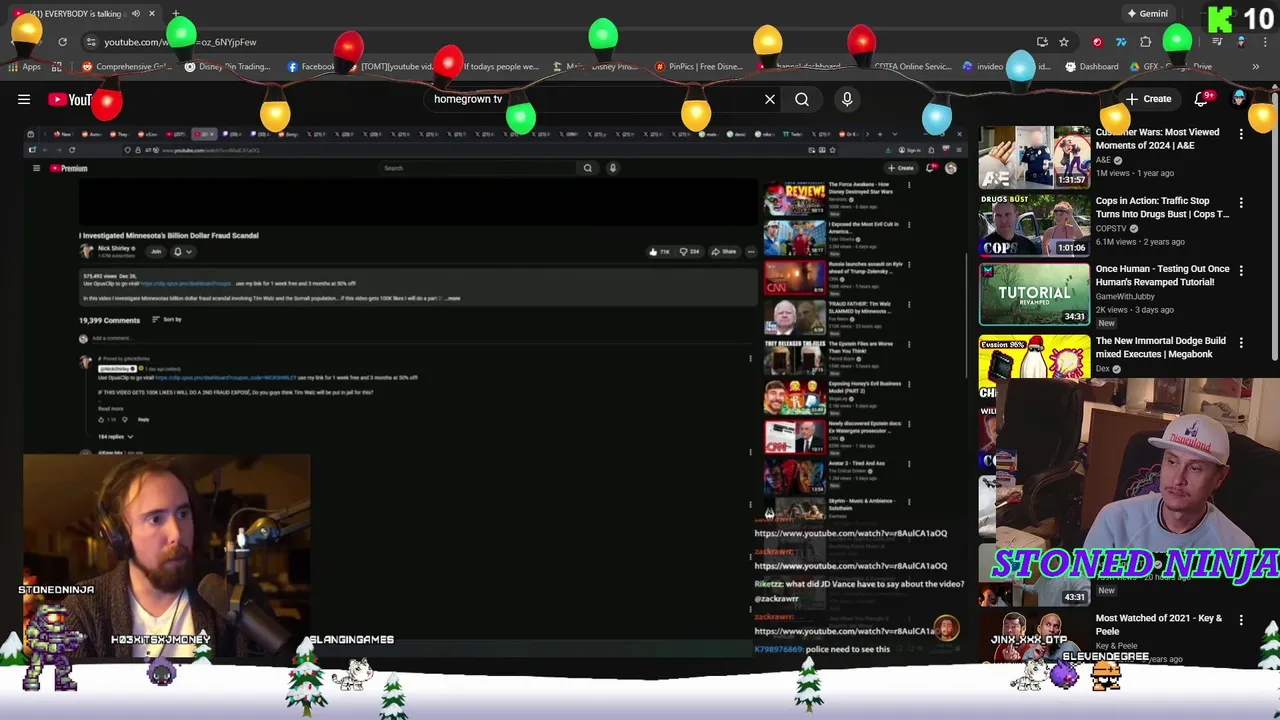Click the inner video's search magnifier
This screenshot has height=720, width=1280.
(x=588, y=168)
